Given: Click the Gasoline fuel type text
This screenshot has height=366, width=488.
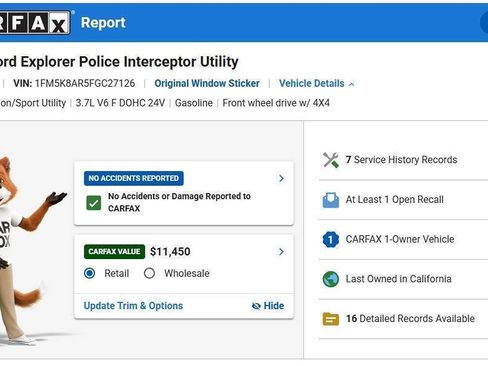Looking at the screenshot, I should click(x=194, y=103).
